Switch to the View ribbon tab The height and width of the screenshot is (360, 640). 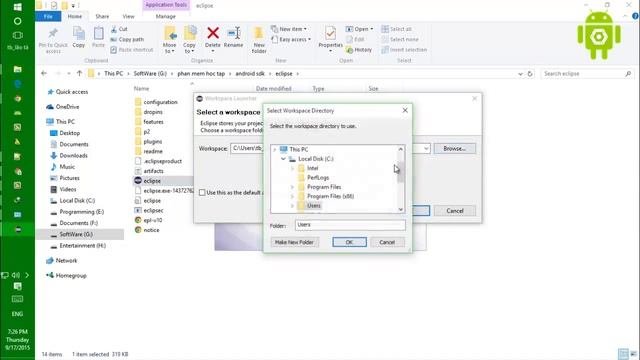(x=128, y=16)
